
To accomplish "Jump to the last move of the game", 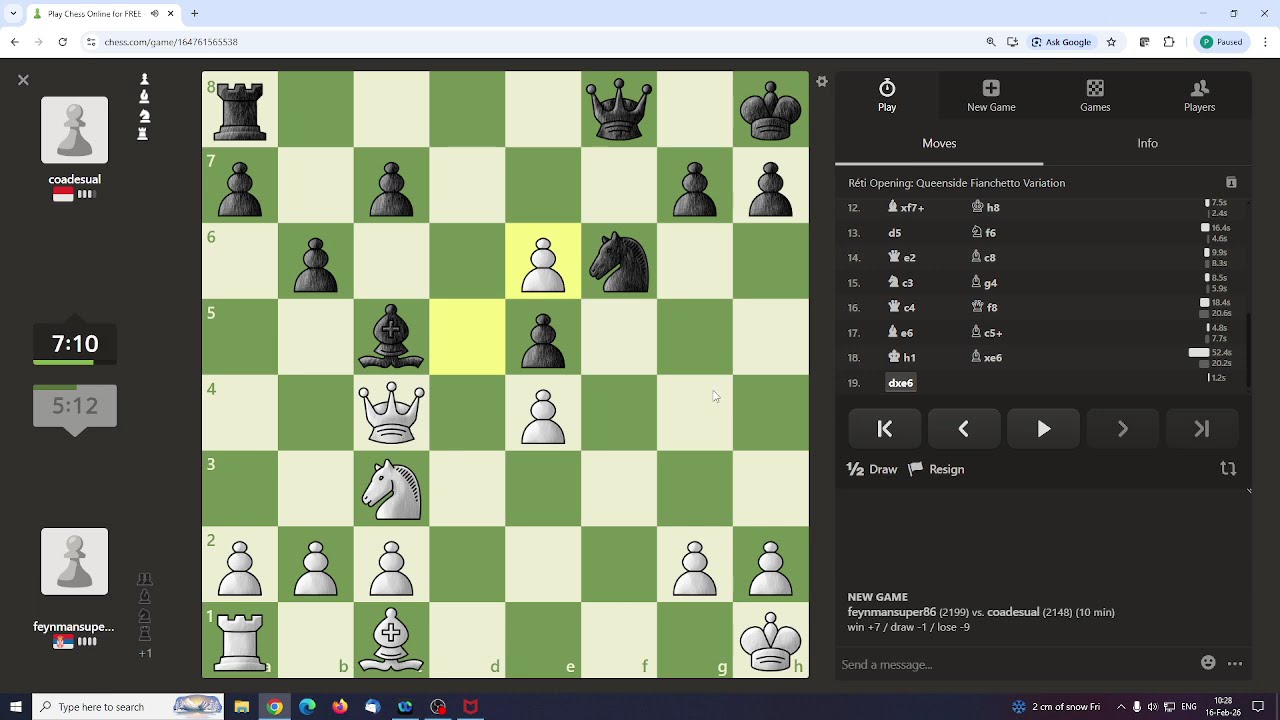I will (x=1201, y=429).
